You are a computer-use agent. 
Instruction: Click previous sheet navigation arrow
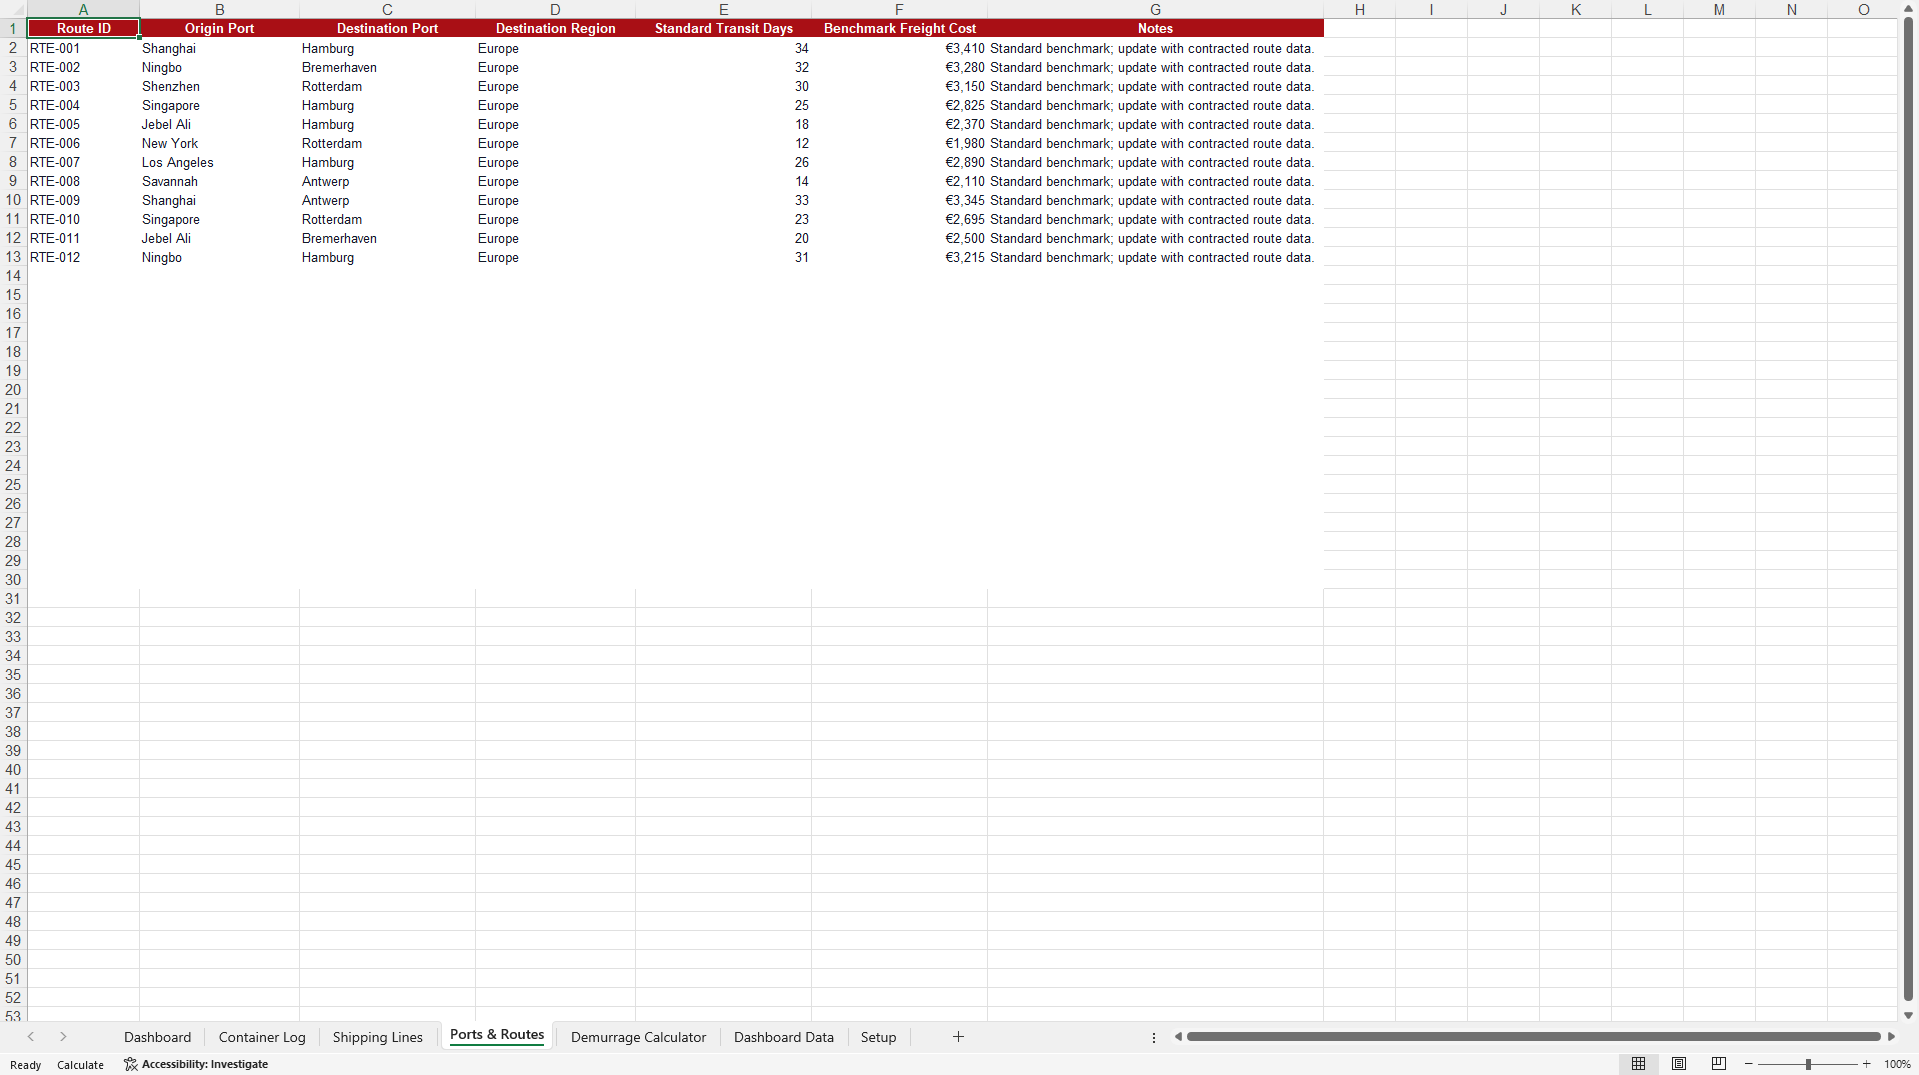point(31,1037)
